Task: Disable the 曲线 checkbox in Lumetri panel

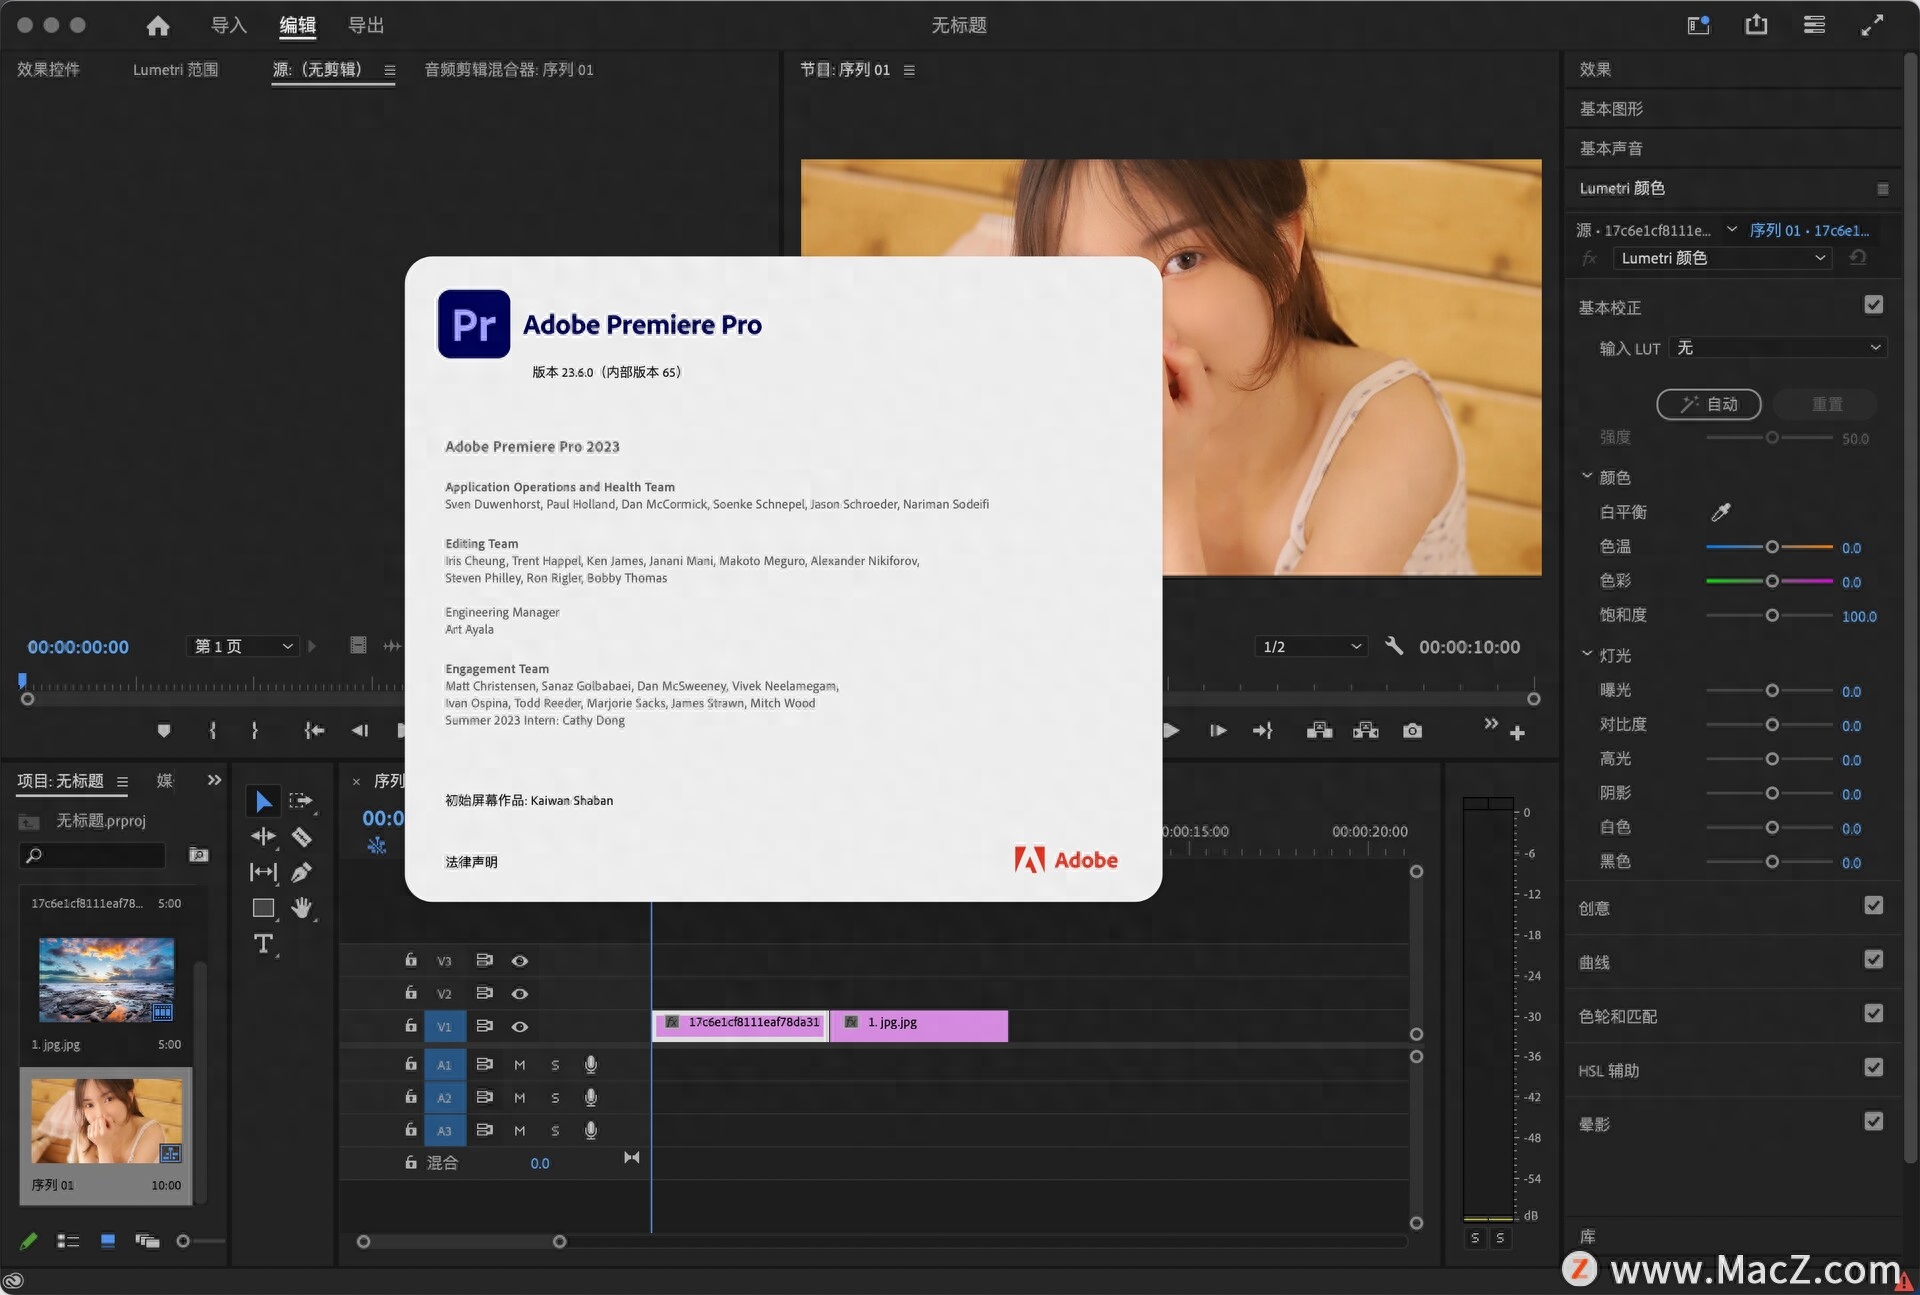Action: [x=1874, y=959]
